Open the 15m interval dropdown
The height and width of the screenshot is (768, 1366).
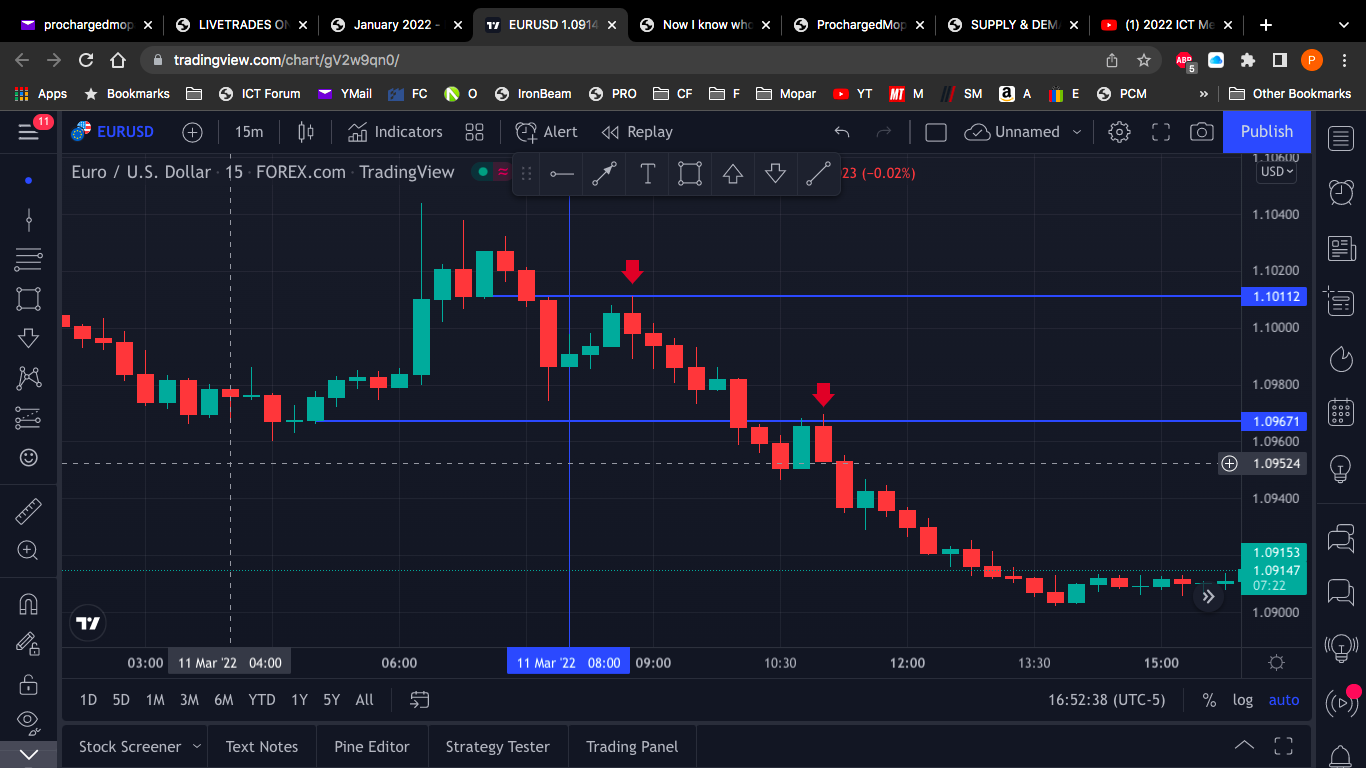point(249,132)
